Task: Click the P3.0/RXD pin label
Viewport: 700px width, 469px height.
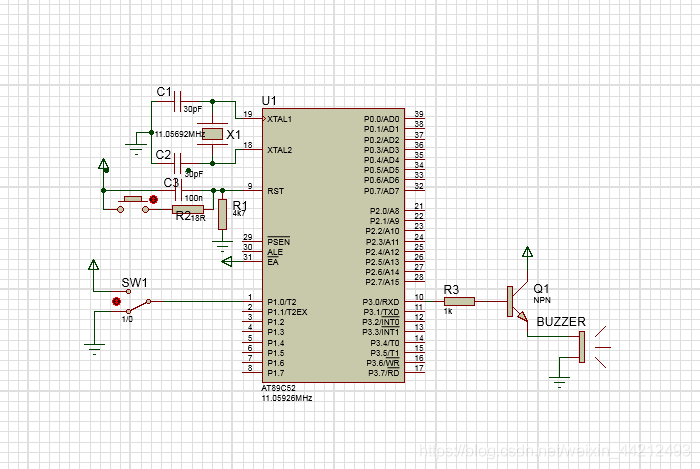Action: (x=380, y=301)
